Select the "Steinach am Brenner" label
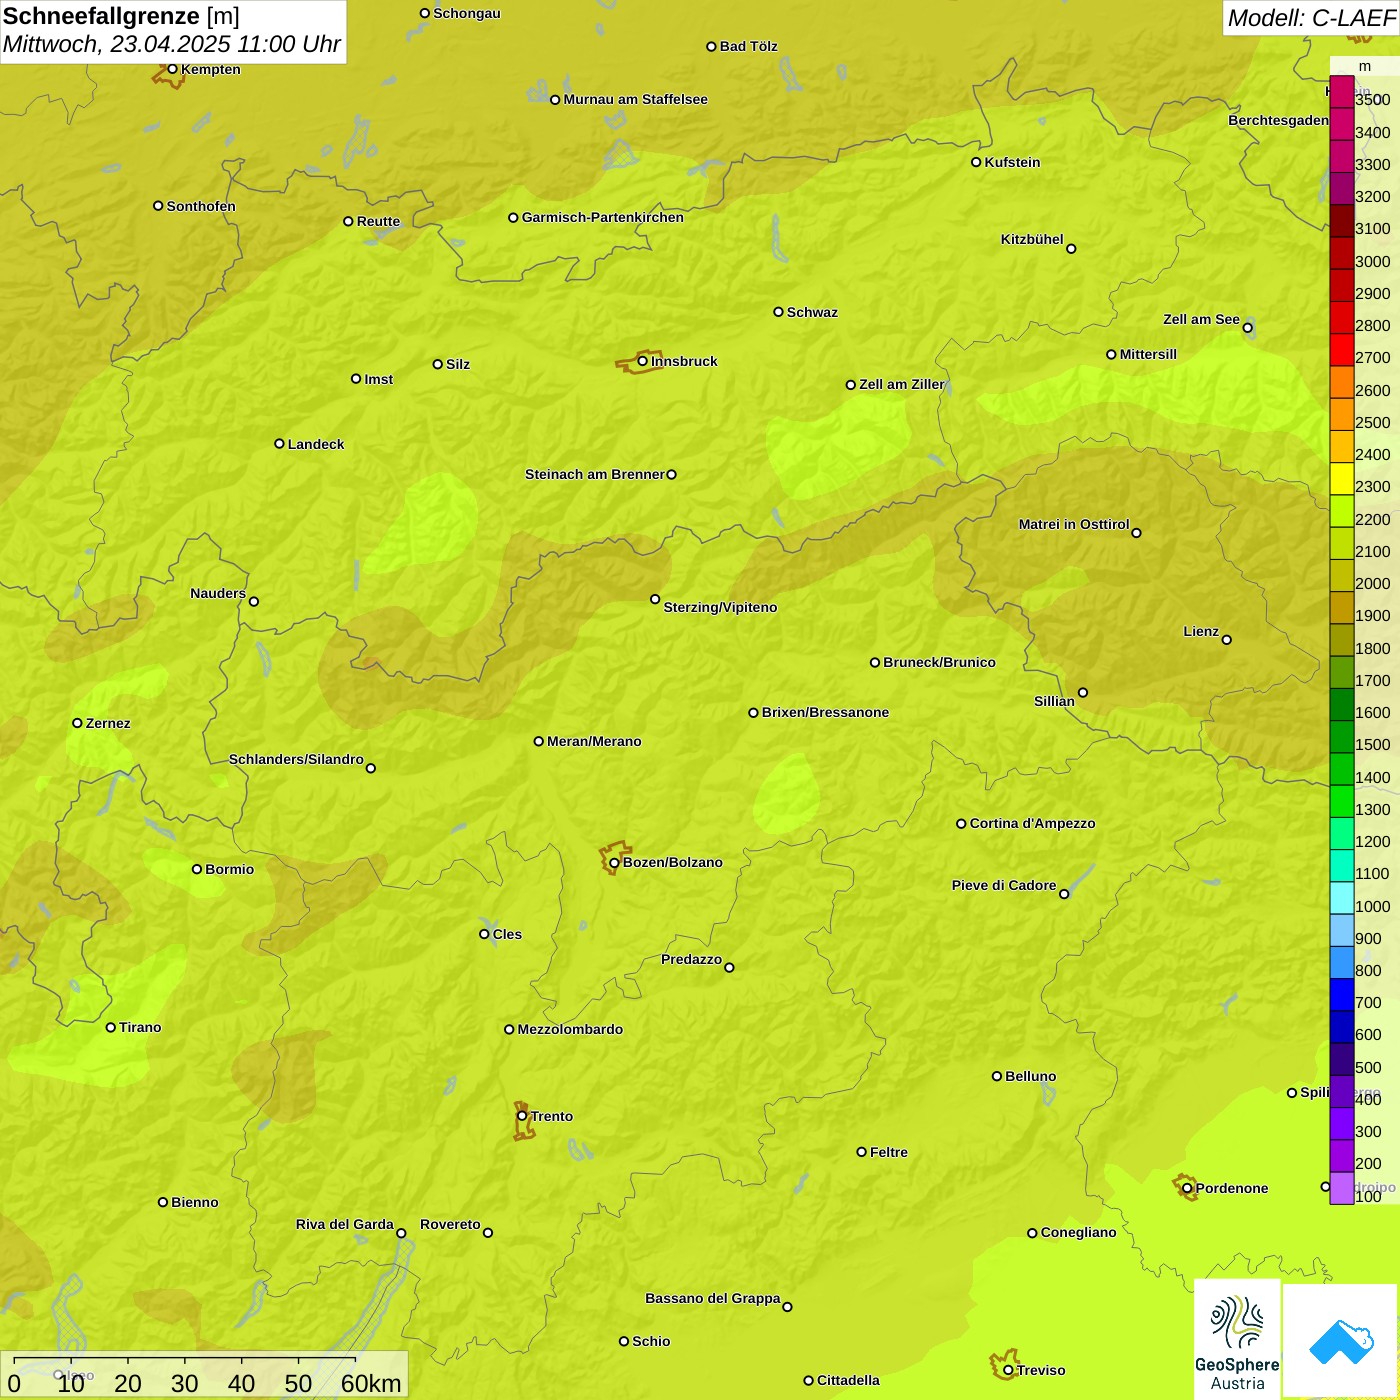The width and height of the screenshot is (1400, 1400). coord(595,474)
